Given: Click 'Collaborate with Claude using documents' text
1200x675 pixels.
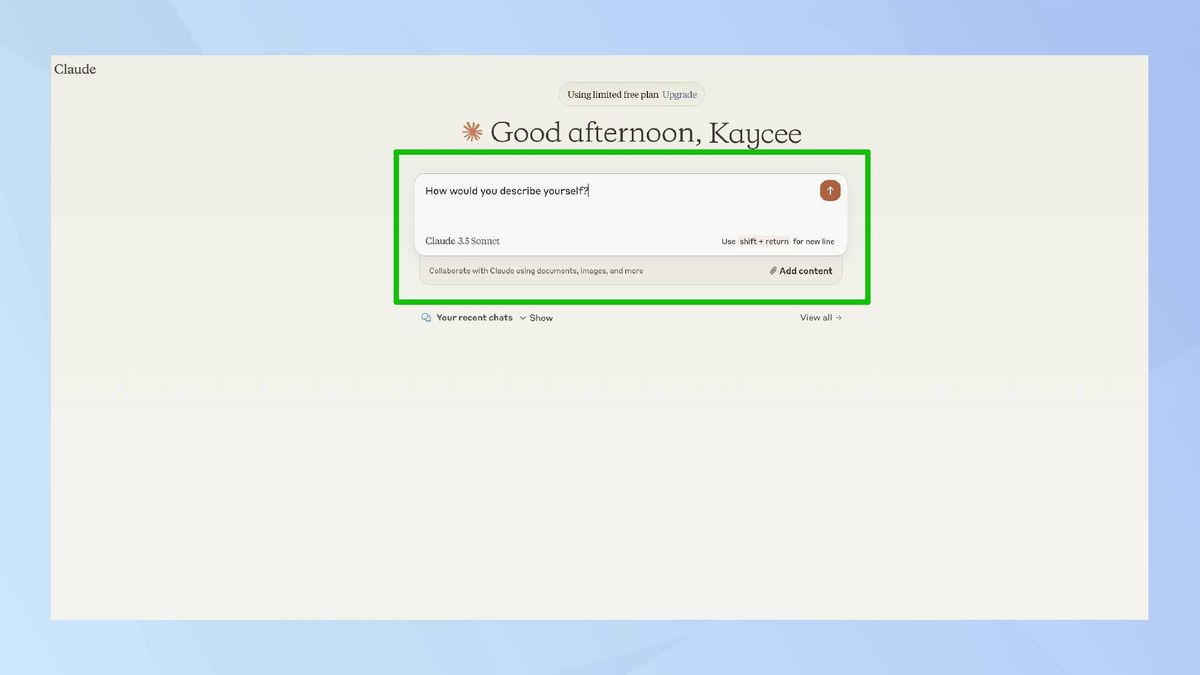Looking at the screenshot, I should click(x=536, y=271).
